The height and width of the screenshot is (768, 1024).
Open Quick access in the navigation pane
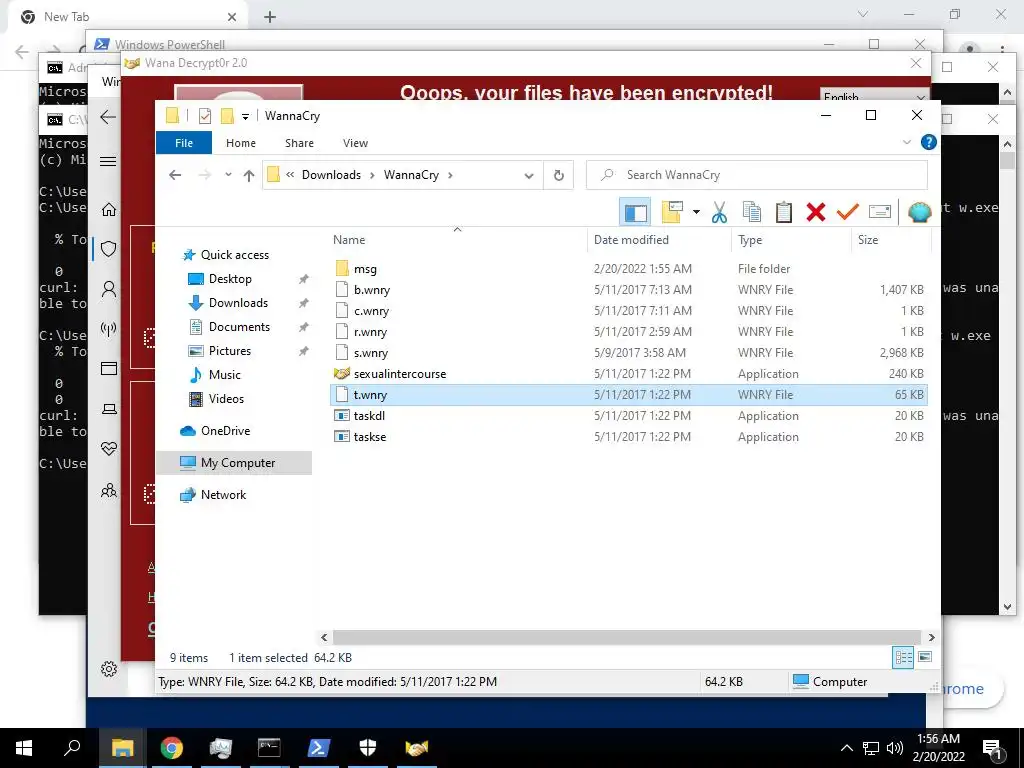(x=234, y=255)
